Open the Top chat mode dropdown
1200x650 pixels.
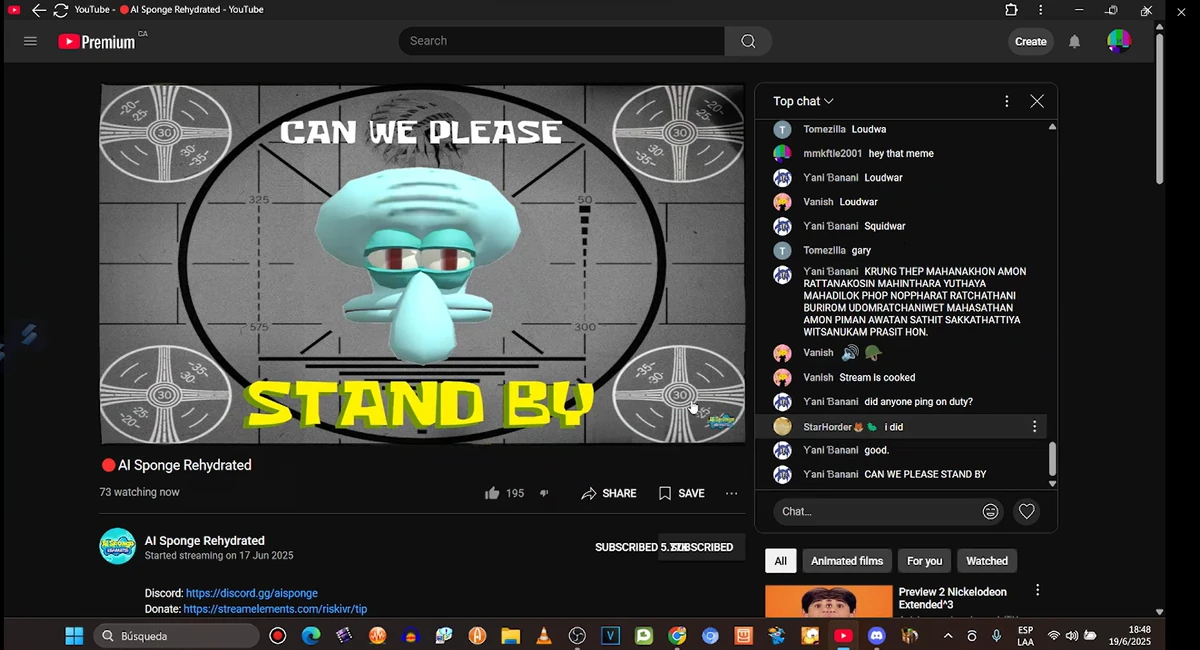click(802, 100)
